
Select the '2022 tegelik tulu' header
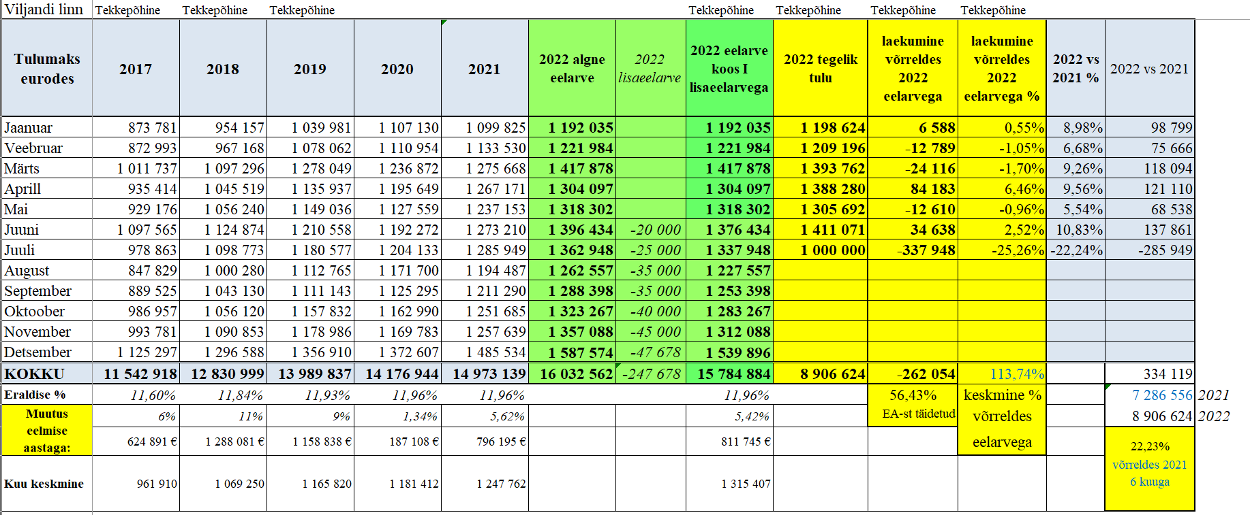(x=819, y=69)
